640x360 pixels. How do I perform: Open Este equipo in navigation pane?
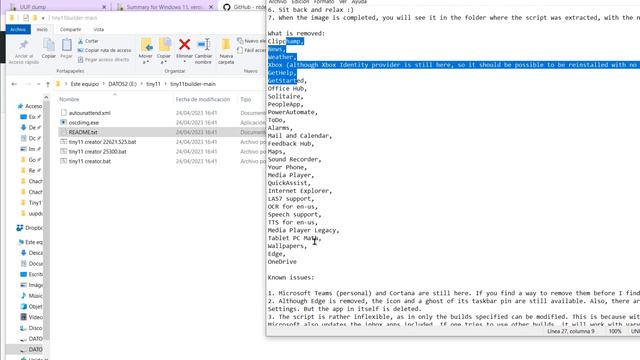[30, 242]
